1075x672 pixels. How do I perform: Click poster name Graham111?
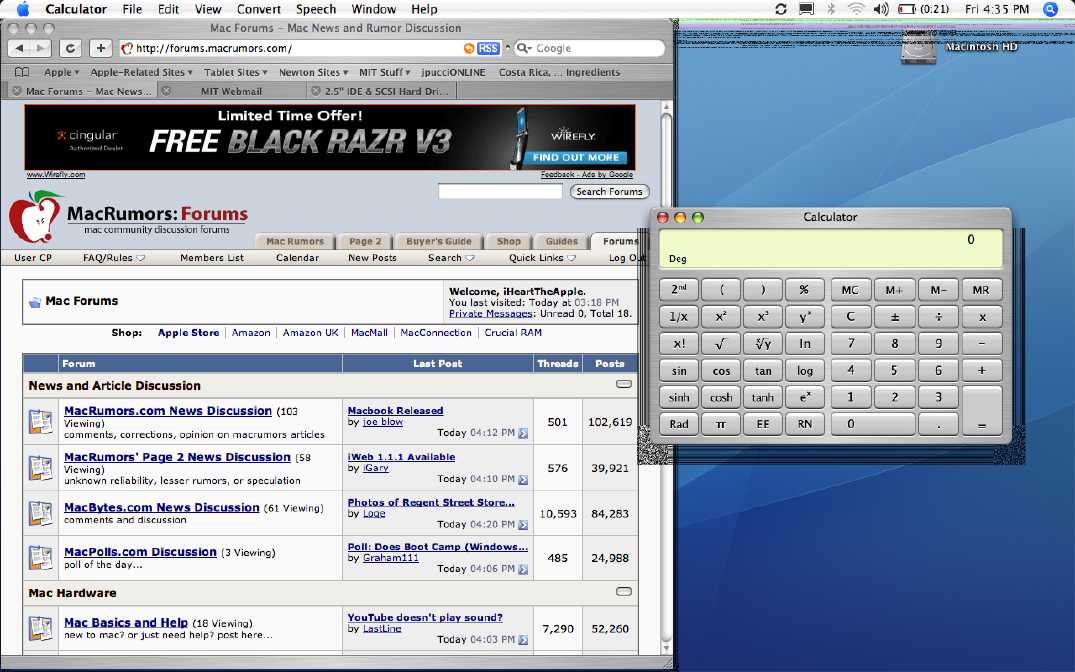pyautogui.click(x=391, y=558)
